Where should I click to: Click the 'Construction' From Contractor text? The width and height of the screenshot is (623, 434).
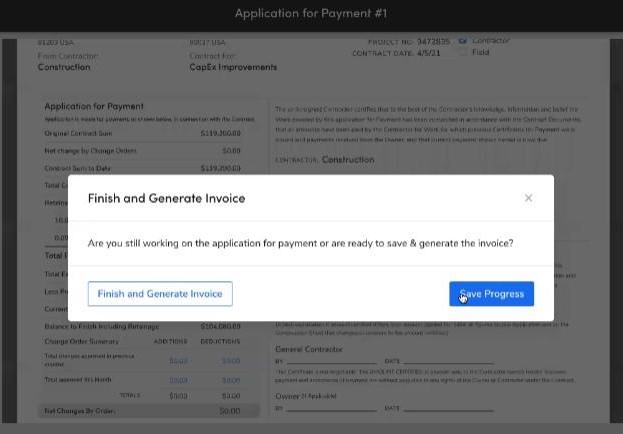[64, 67]
